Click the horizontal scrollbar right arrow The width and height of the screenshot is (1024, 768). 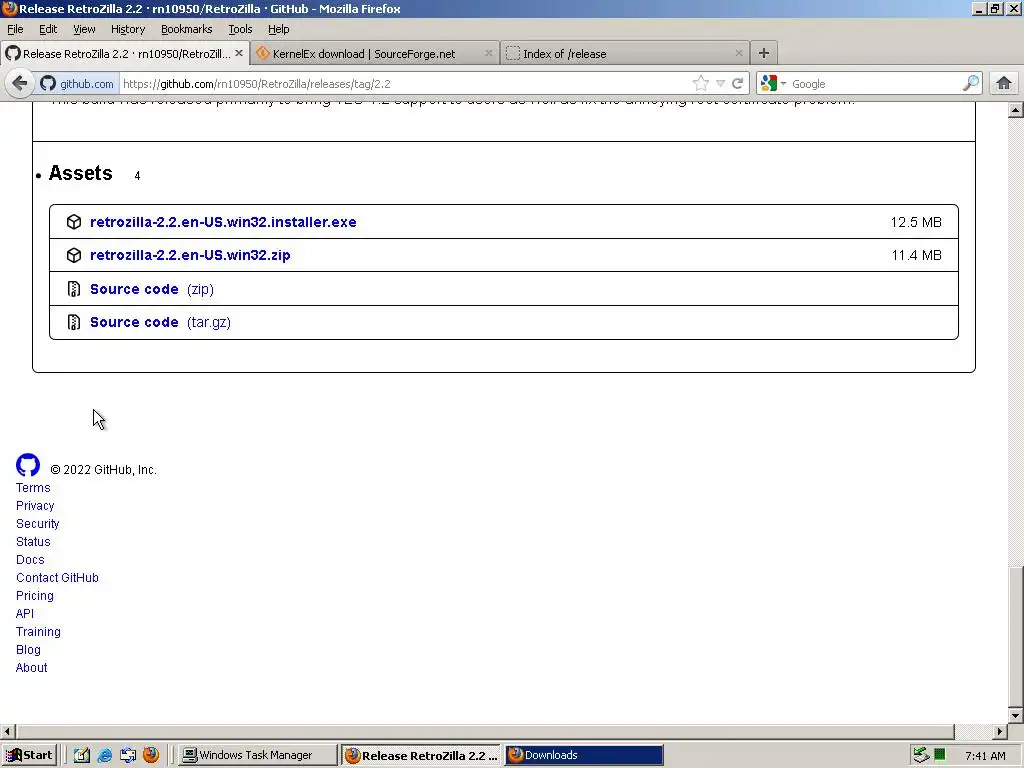(1000, 731)
